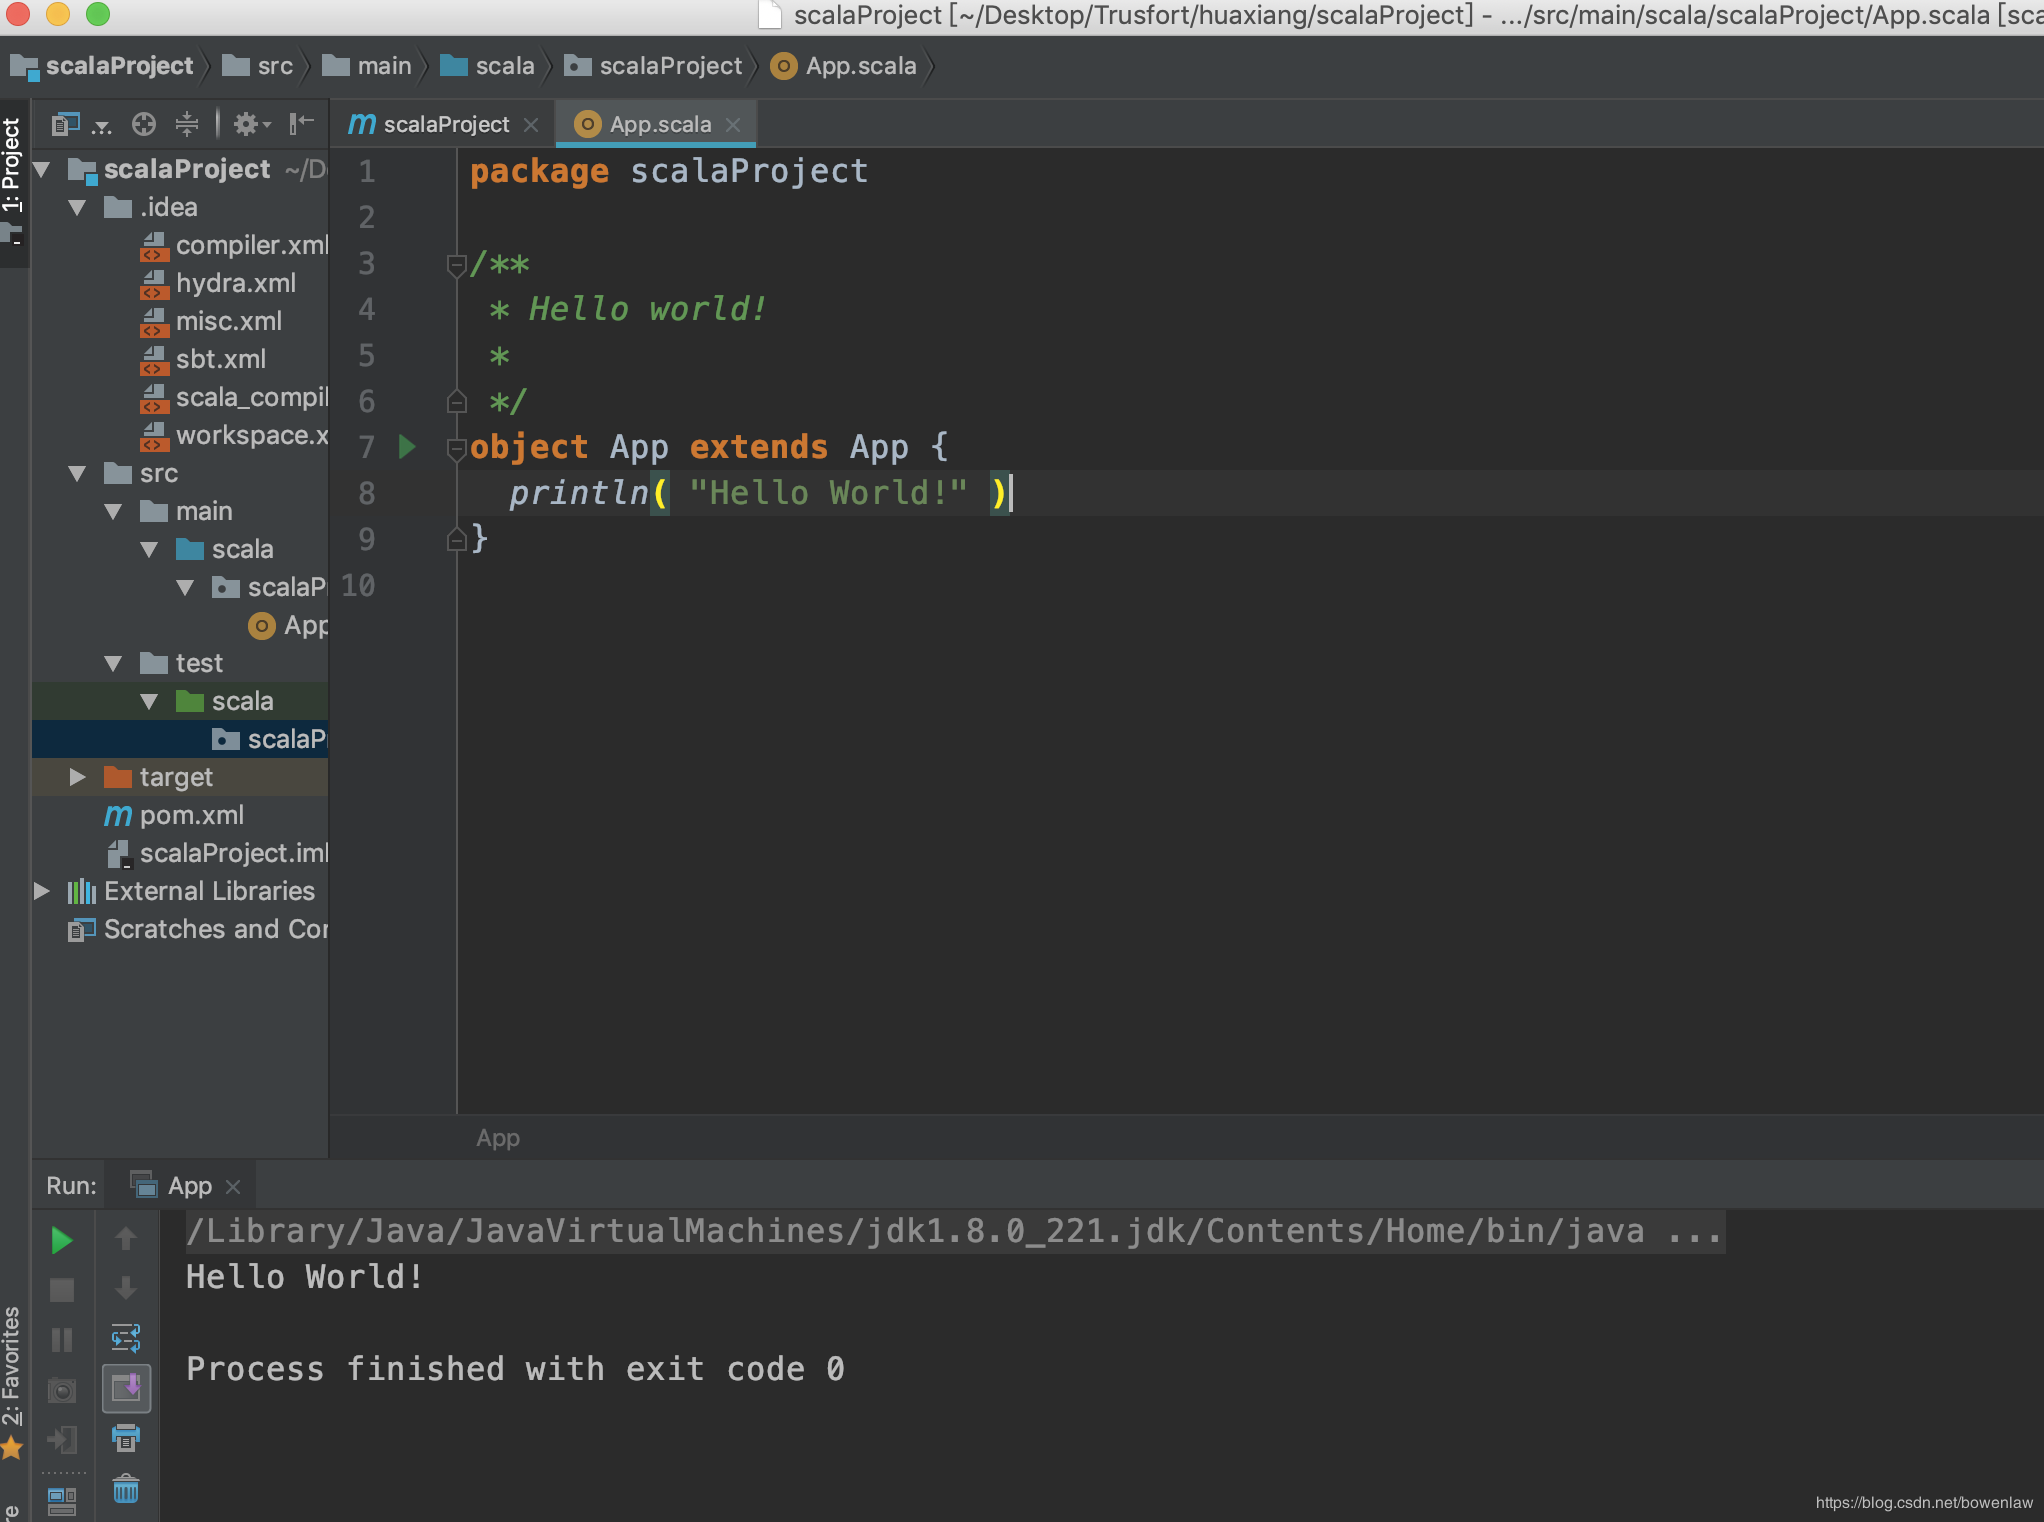Click the Project view selector icon
Viewport: 2044px width, 1522px height.
point(66,124)
